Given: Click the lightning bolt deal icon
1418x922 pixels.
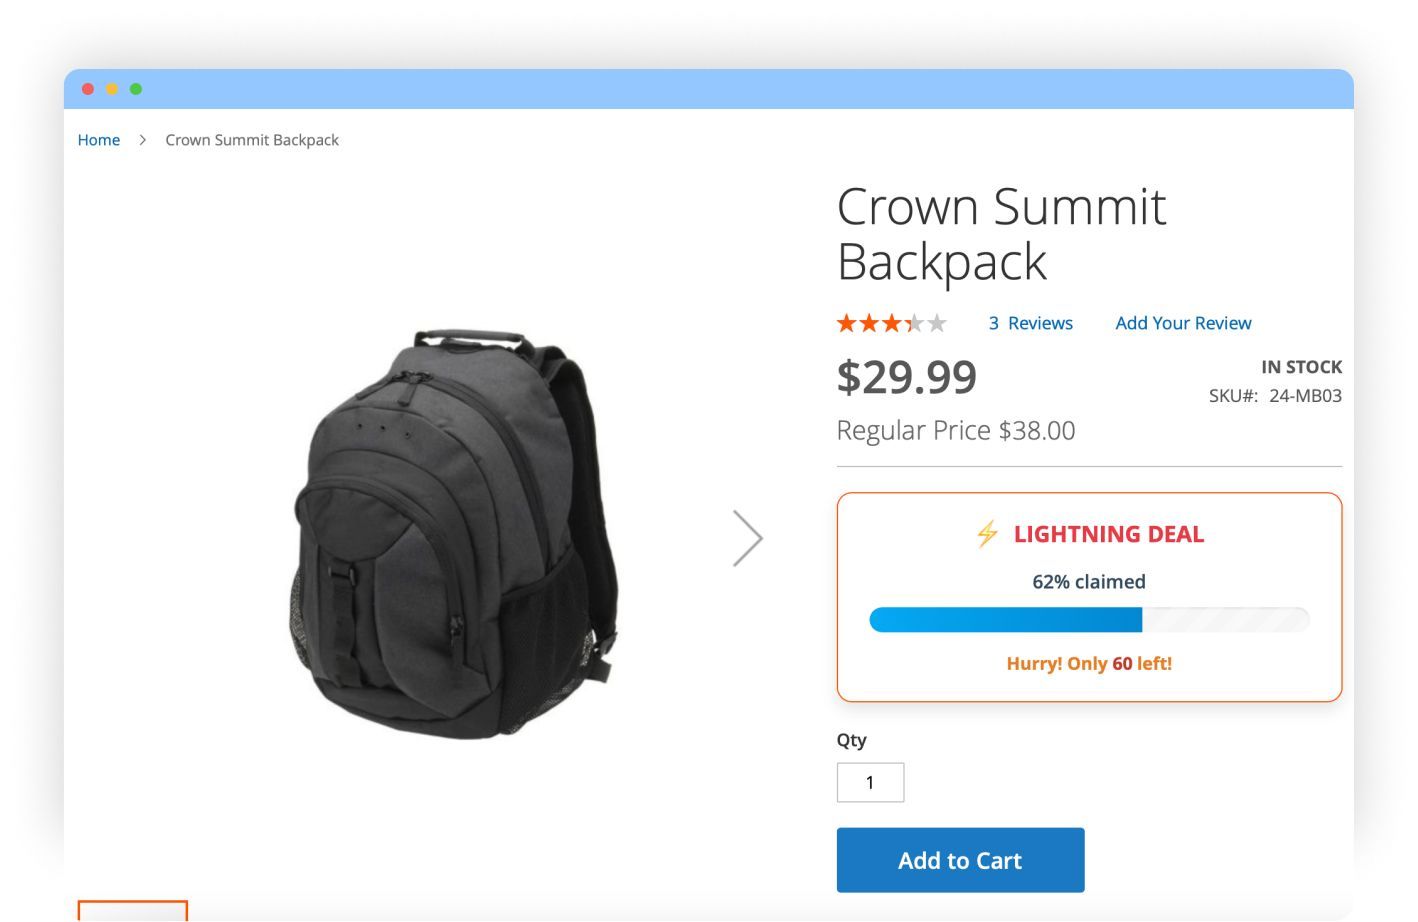Looking at the screenshot, I should click(987, 534).
